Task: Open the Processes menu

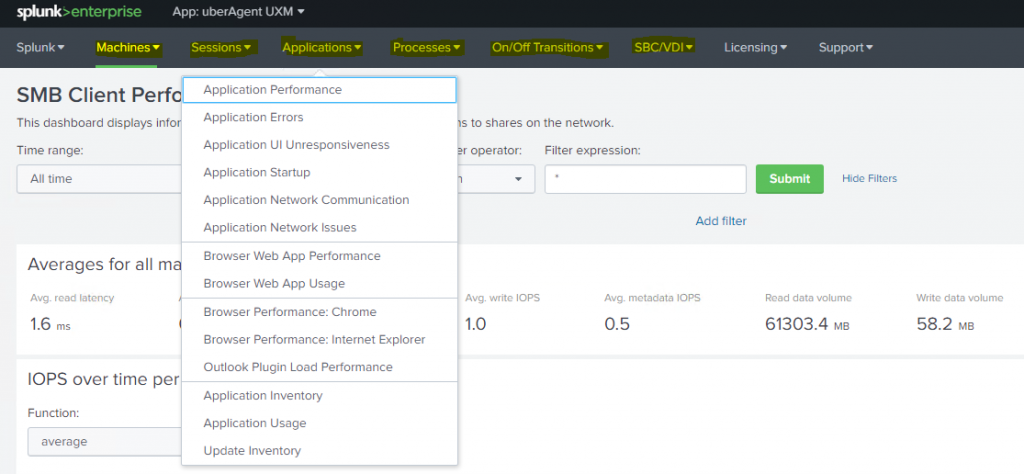Action: [x=427, y=47]
